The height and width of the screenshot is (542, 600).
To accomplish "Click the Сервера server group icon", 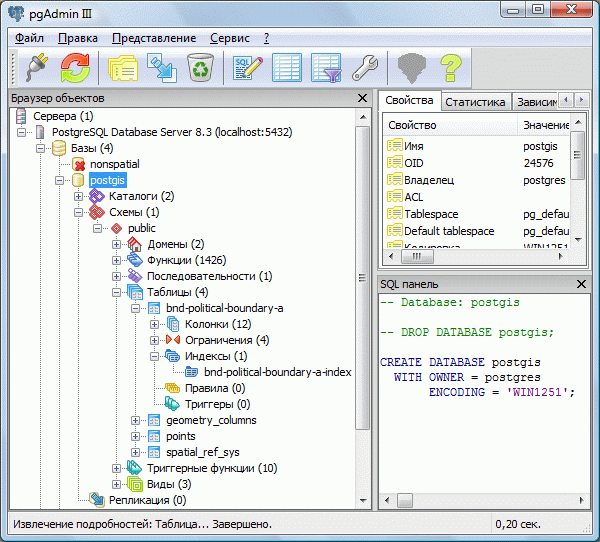I will coord(21,116).
